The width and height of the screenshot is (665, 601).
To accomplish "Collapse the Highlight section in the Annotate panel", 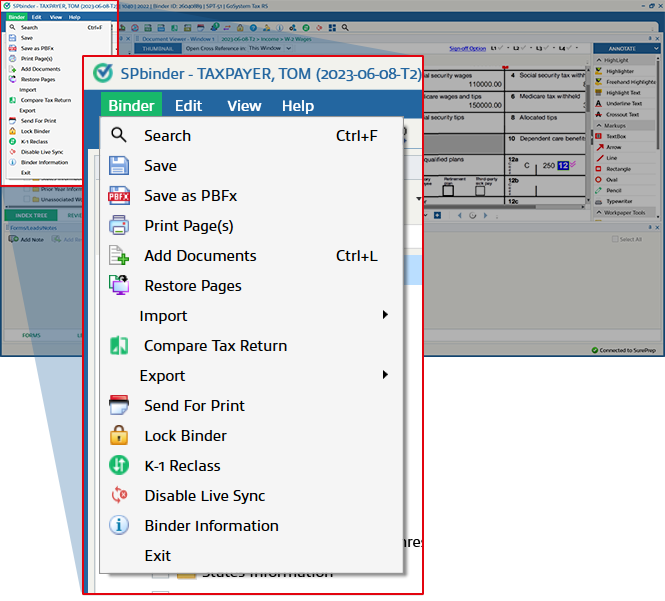I will (x=599, y=60).
